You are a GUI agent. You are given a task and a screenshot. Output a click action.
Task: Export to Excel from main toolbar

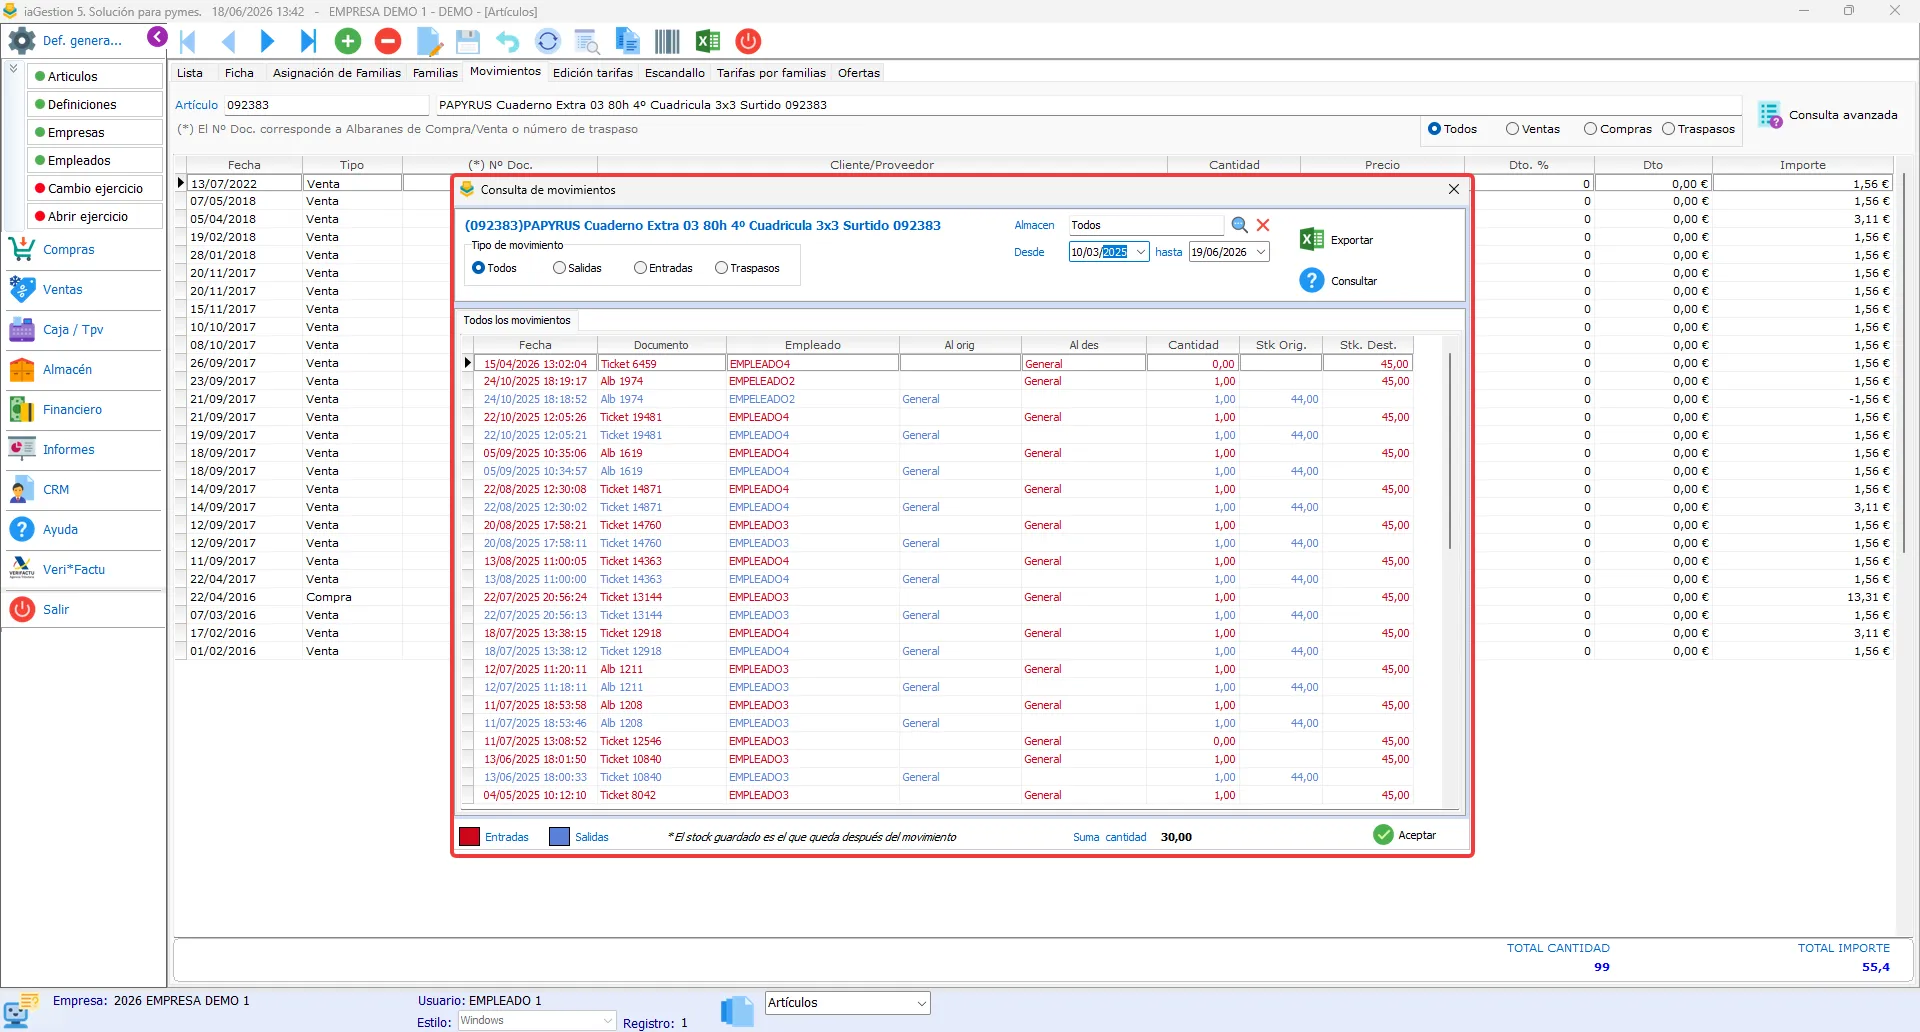click(x=708, y=41)
